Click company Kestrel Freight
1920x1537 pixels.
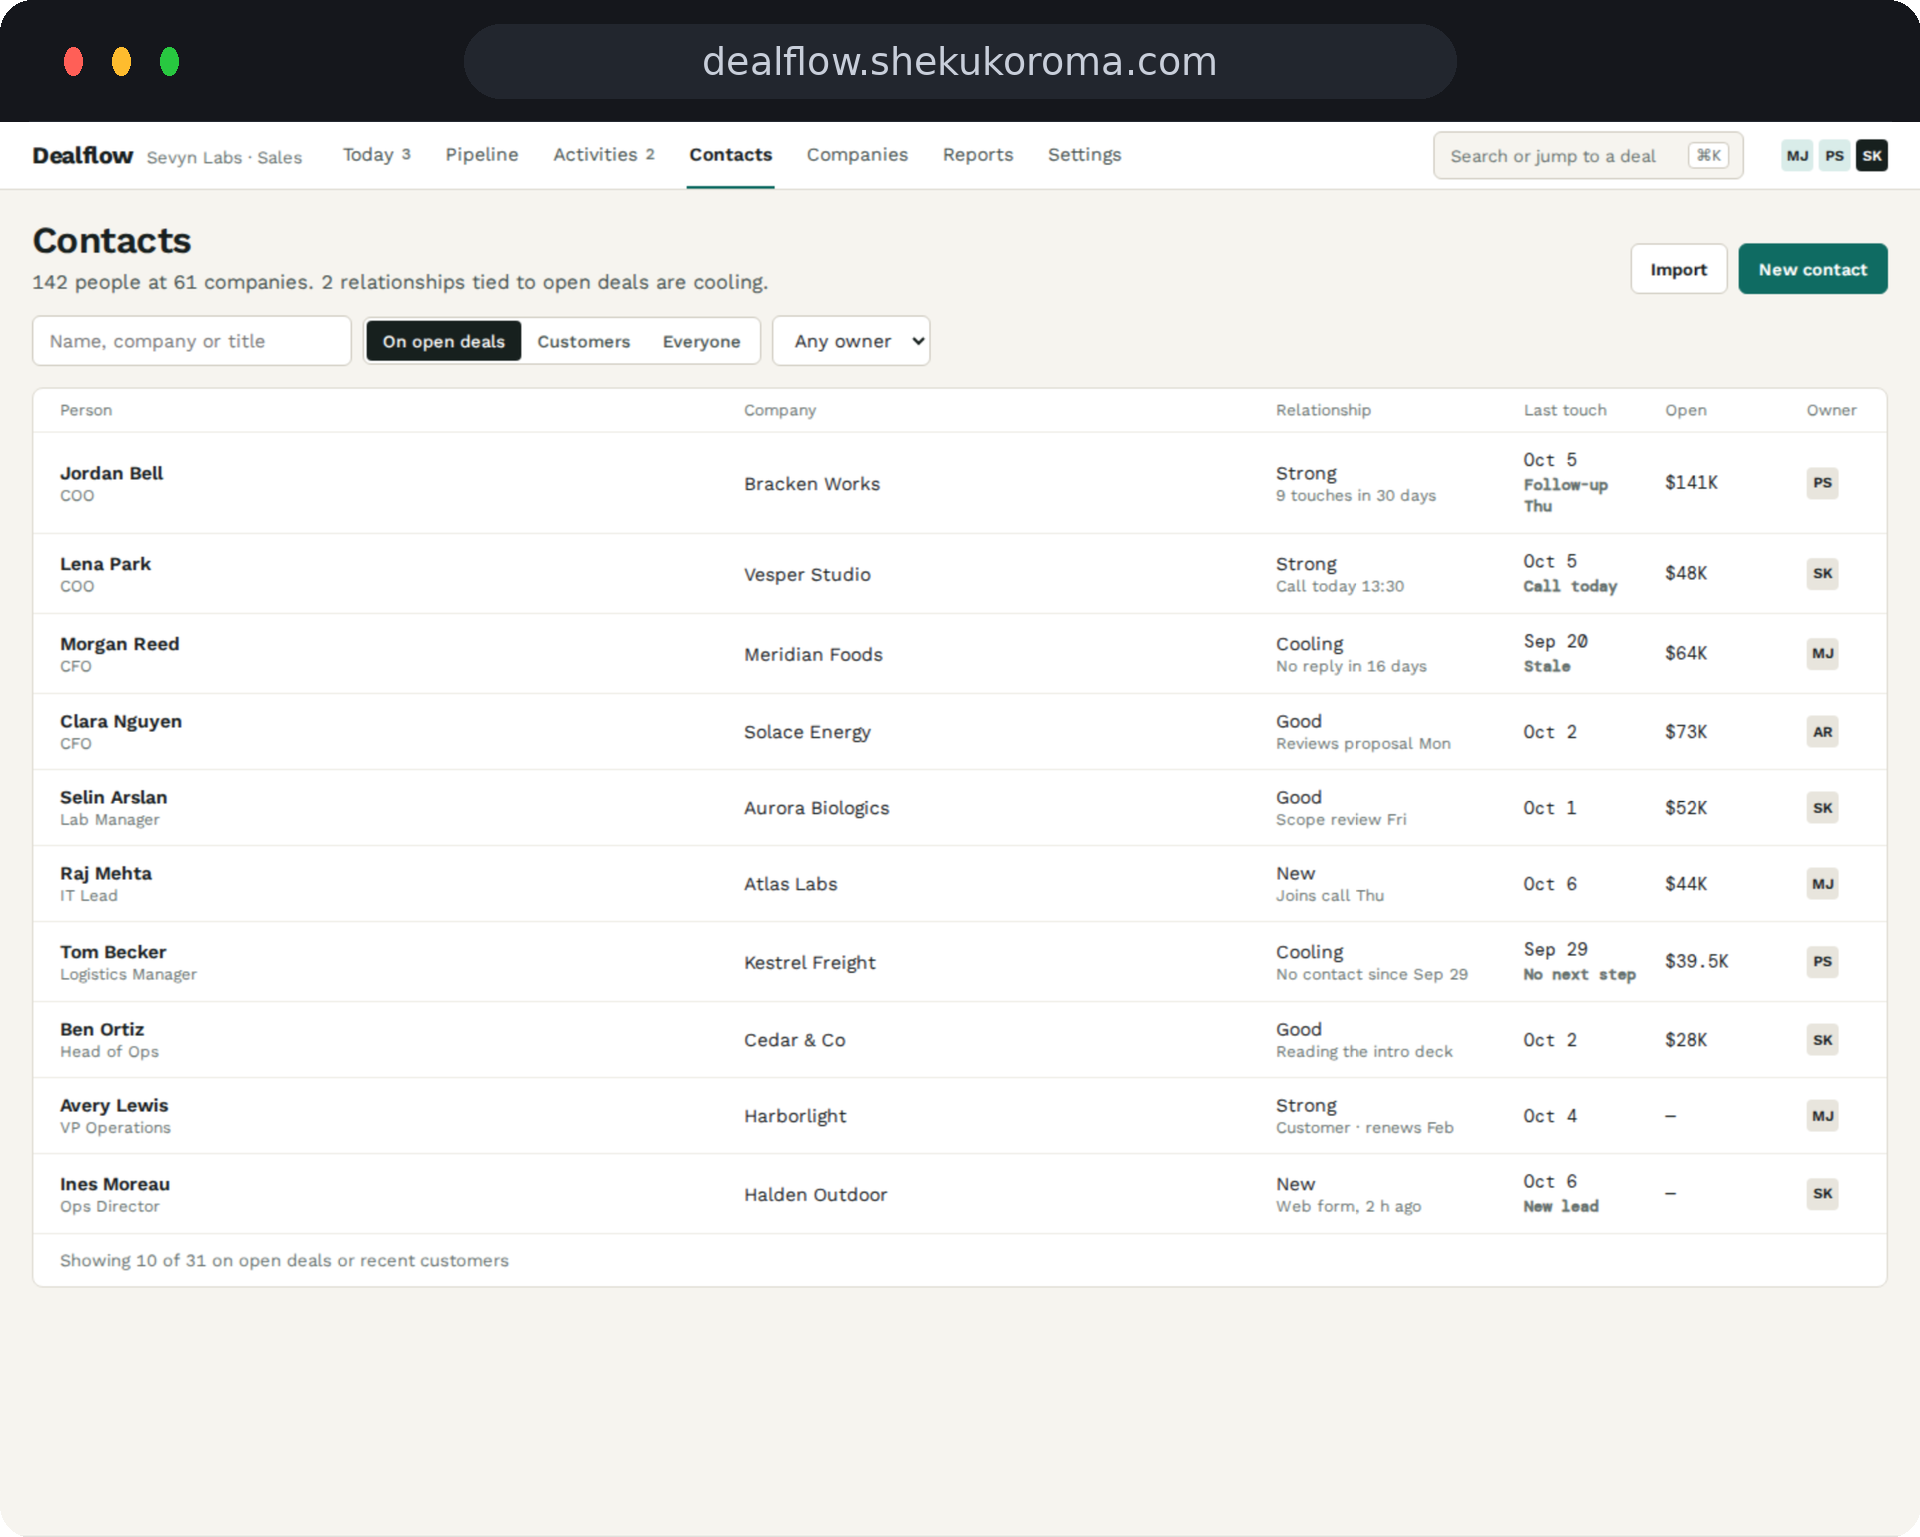(809, 962)
